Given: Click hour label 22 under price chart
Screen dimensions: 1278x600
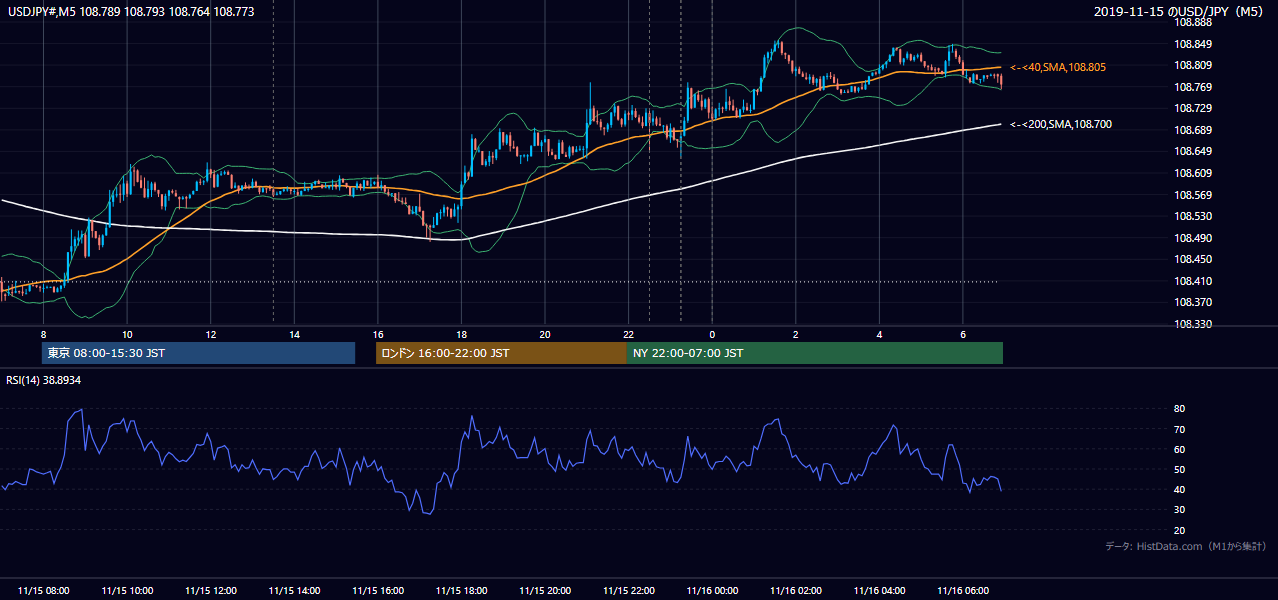Looking at the screenshot, I should pyautogui.click(x=628, y=334).
